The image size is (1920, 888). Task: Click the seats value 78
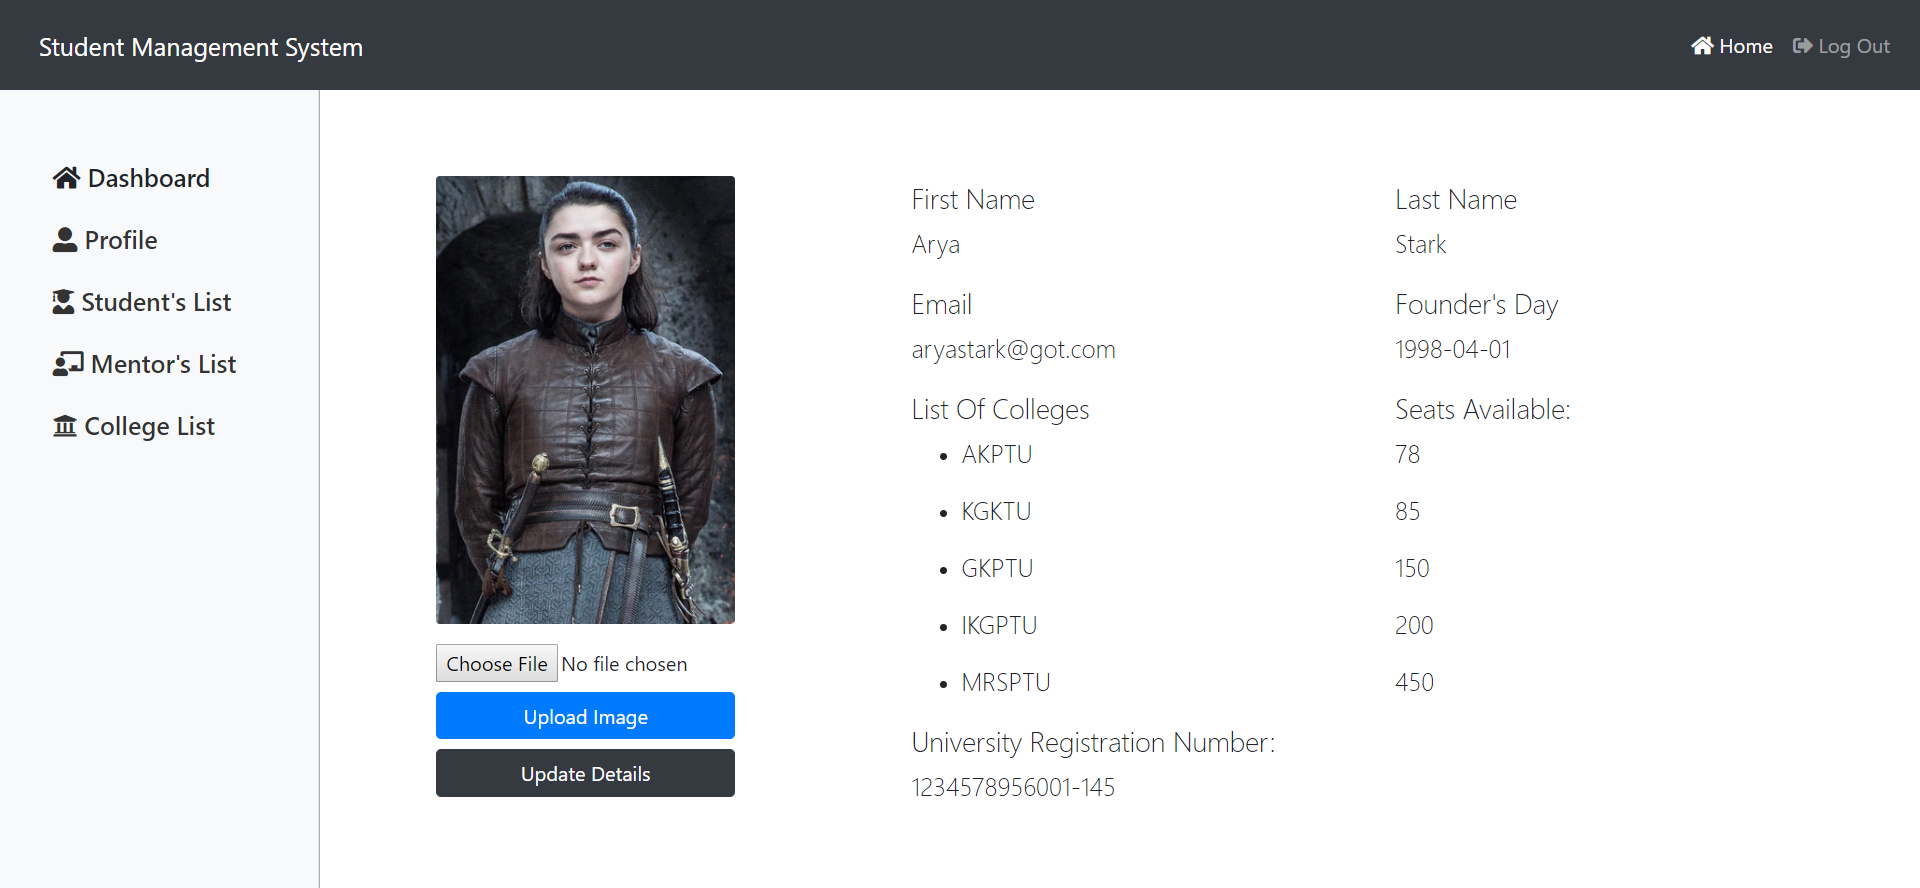pos(1408,455)
